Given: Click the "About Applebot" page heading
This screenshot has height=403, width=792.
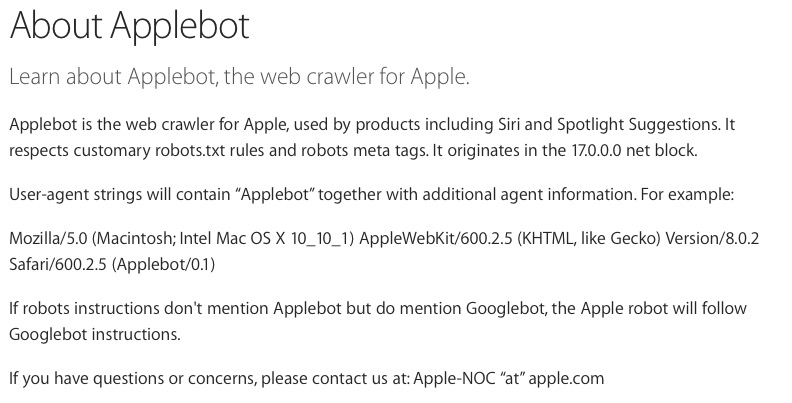Looking at the screenshot, I should [129, 25].
